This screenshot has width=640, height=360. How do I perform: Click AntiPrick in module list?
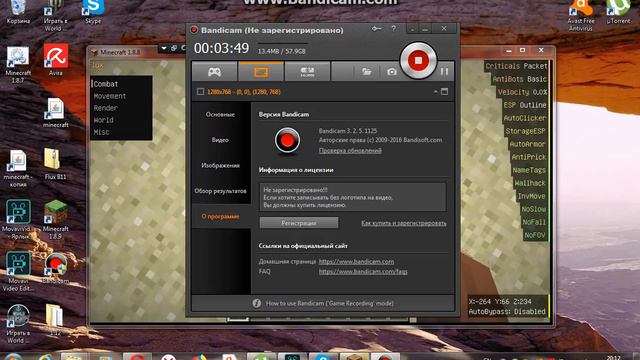pyautogui.click(x=529, y=157)
